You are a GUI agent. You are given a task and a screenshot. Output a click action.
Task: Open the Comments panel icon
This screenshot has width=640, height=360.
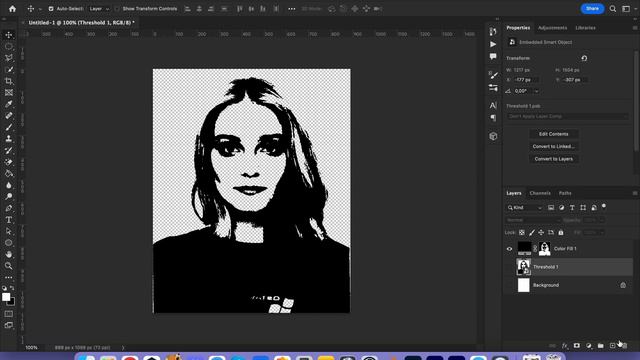(493, 56)
